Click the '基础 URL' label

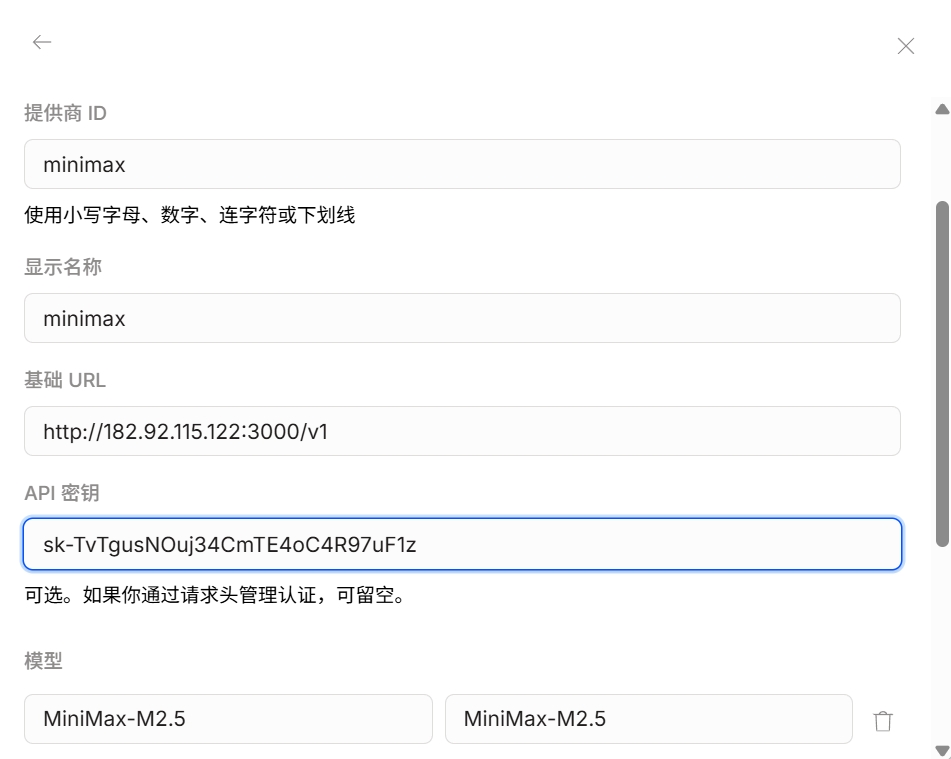[65, 380]
